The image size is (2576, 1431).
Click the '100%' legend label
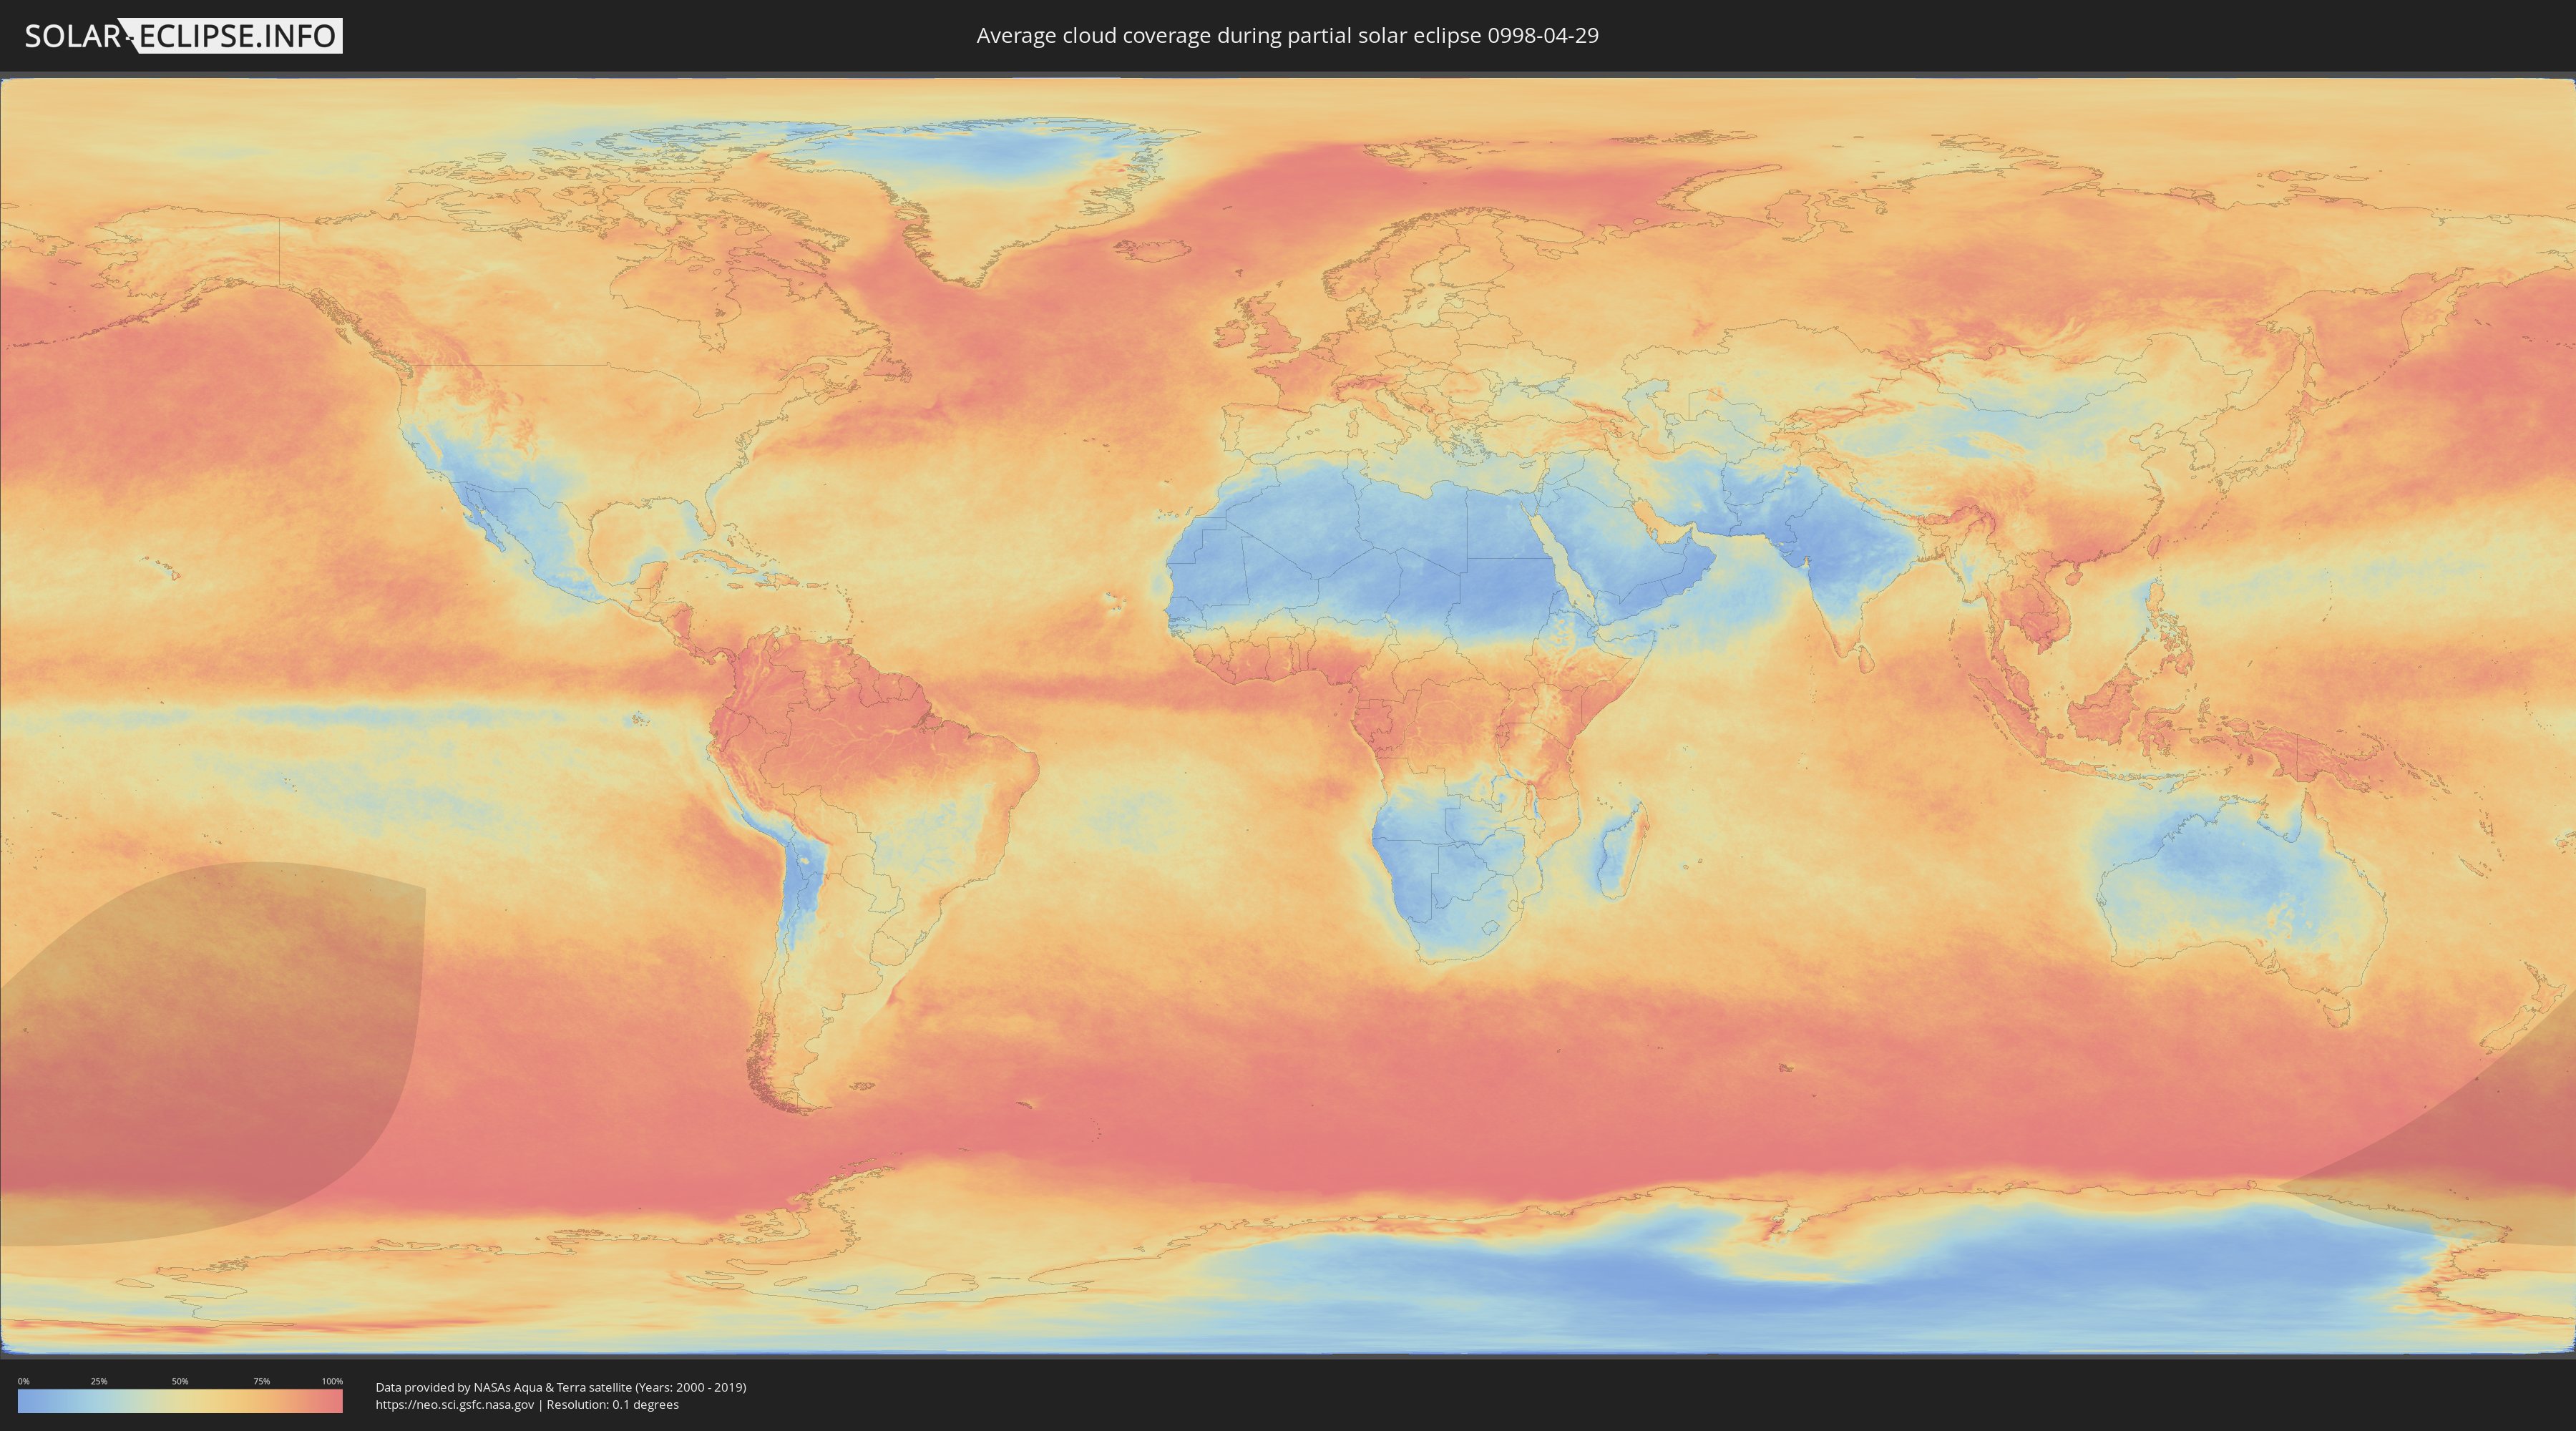332,1381
